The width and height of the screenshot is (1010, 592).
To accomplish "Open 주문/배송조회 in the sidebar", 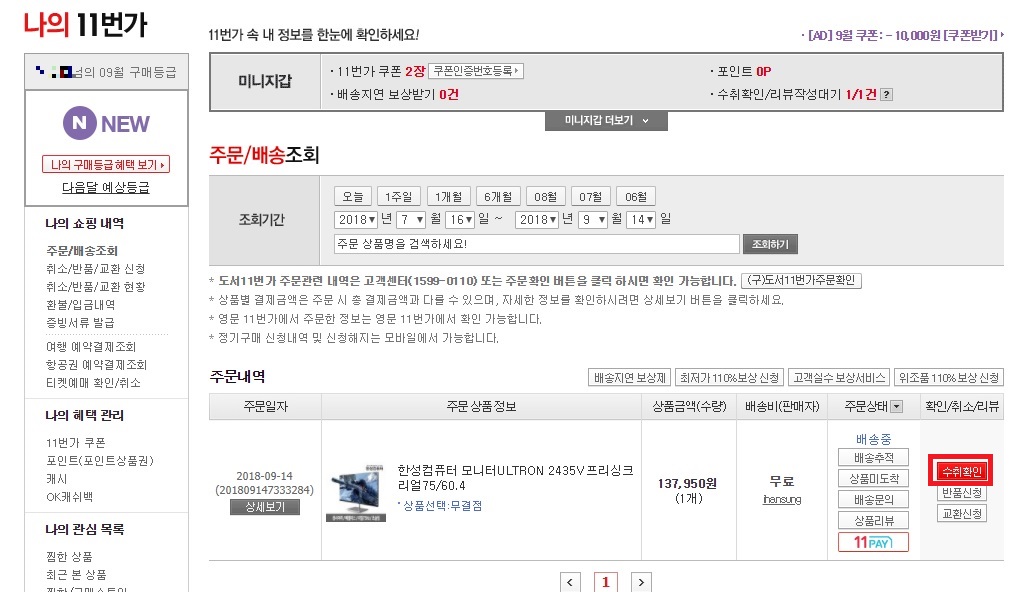I will tap(82, 251).
